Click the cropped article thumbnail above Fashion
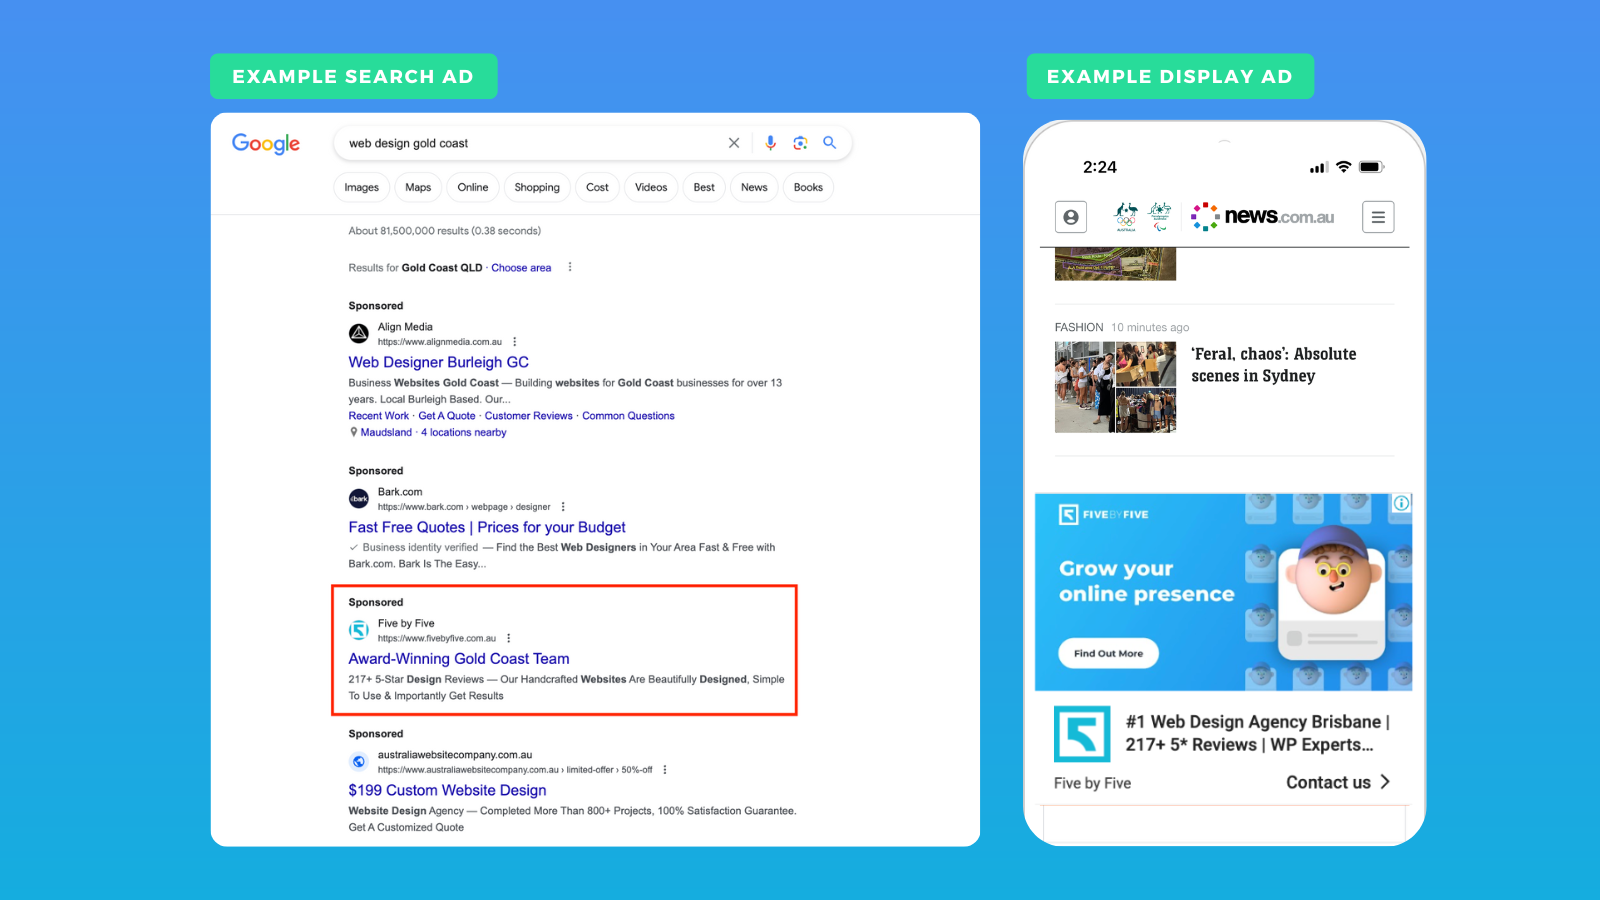1600x900 pixels. [1115, 264]
